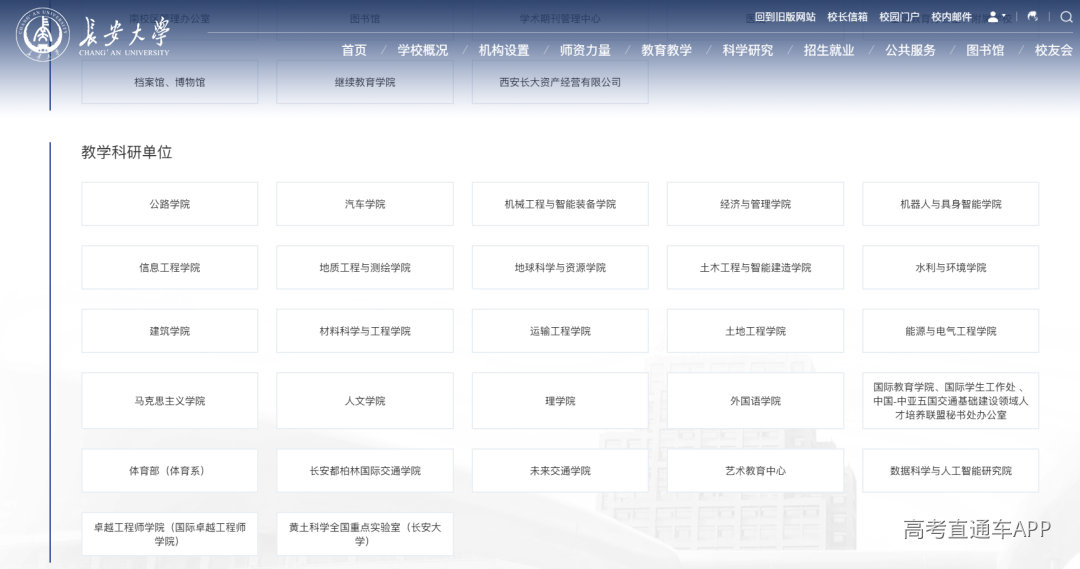Open 公共服务 menu
The height and width of the screenshot is (569, 1080).
click(x=910, y=50)
